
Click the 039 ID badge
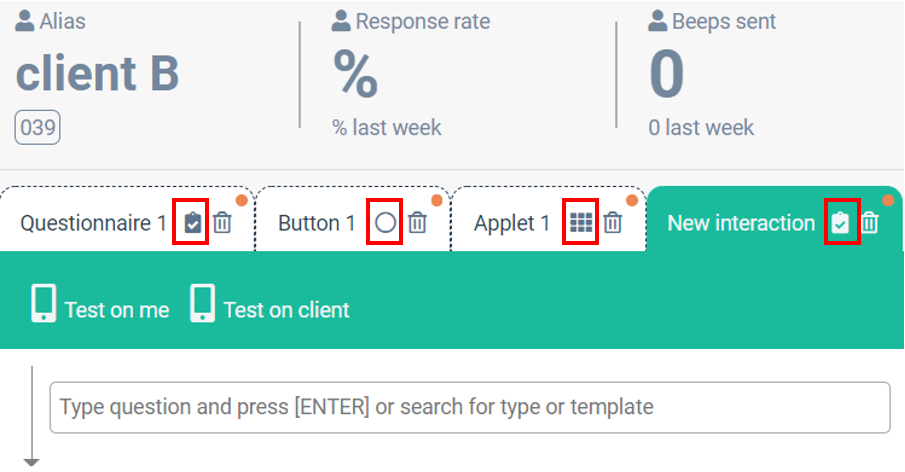click(37, 128)
